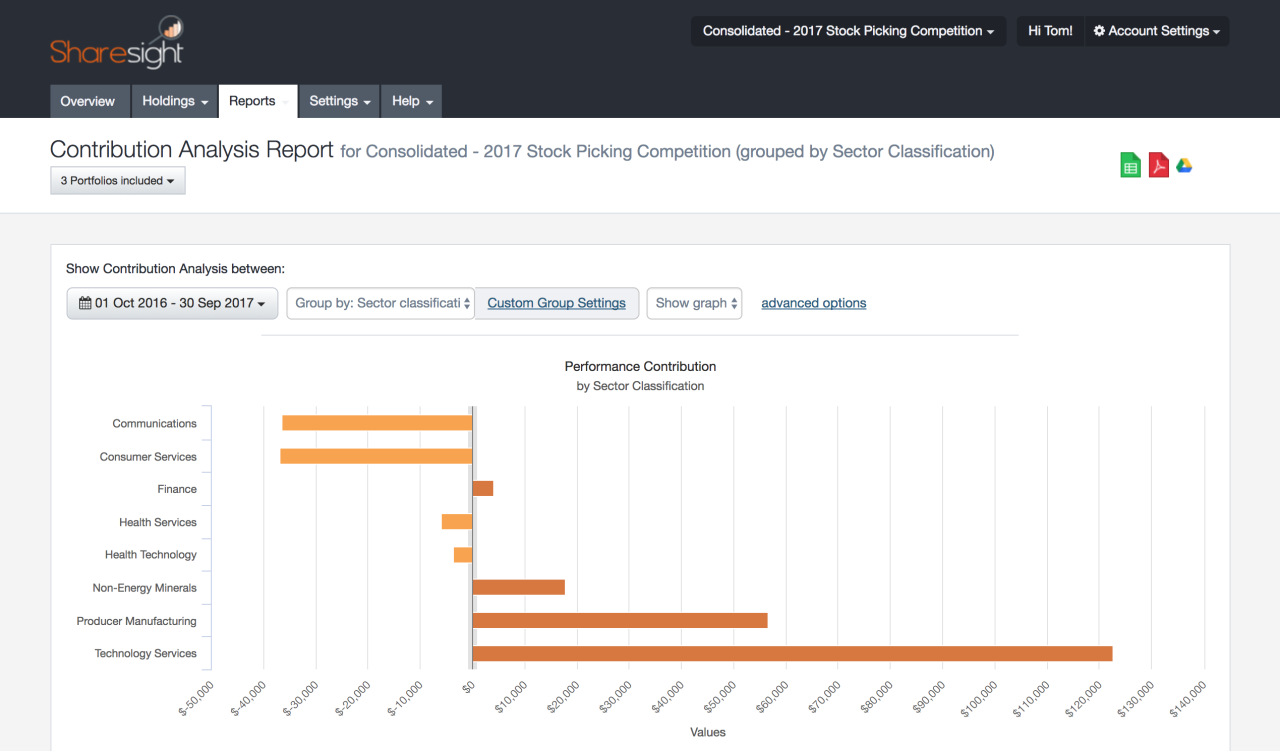
Task: Open the date range picker 01 Oct 2016
Action: 173,303
